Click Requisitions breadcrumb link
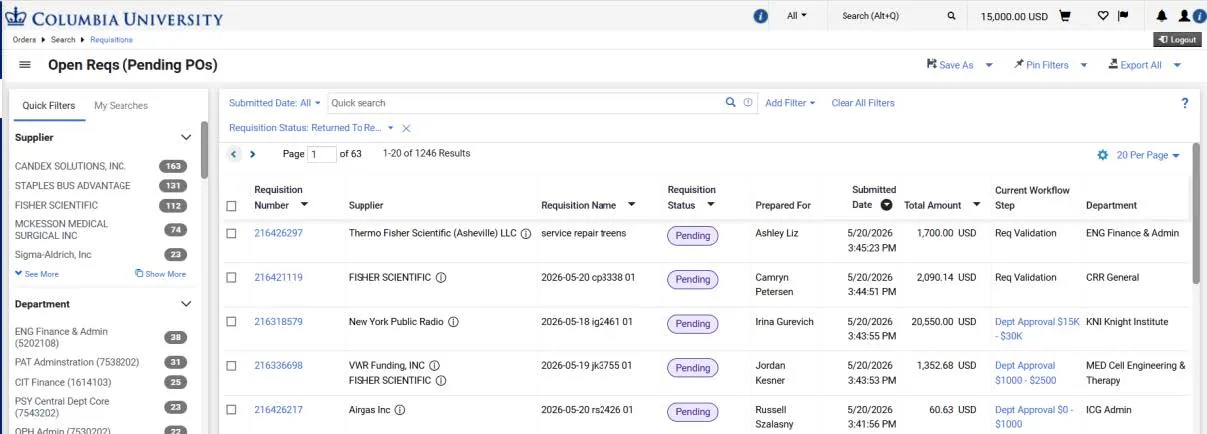Screen dimensions: 1207x434 pyautogui.click(x=111, y=40)
